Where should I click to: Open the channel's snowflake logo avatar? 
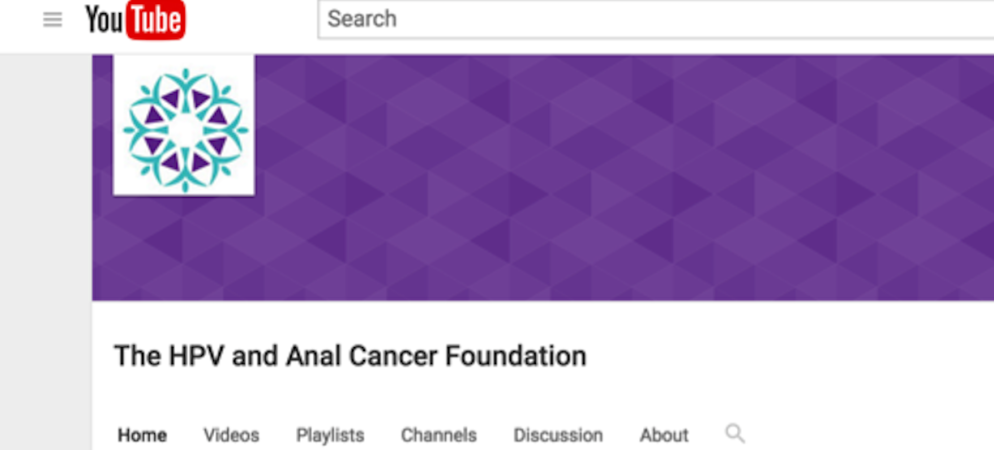(184, 125)
